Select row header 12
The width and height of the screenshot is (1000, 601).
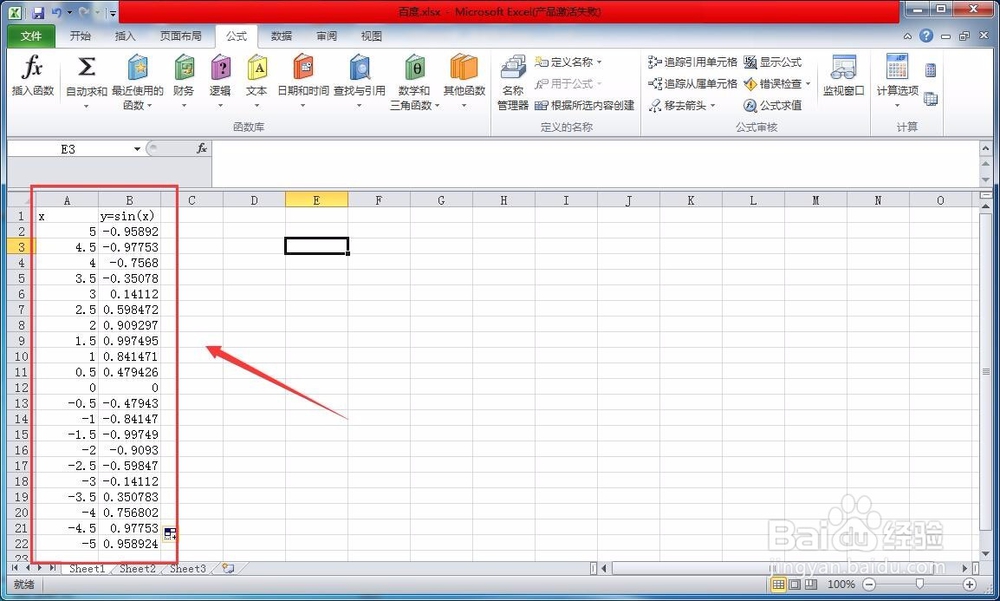click(21, 387)
